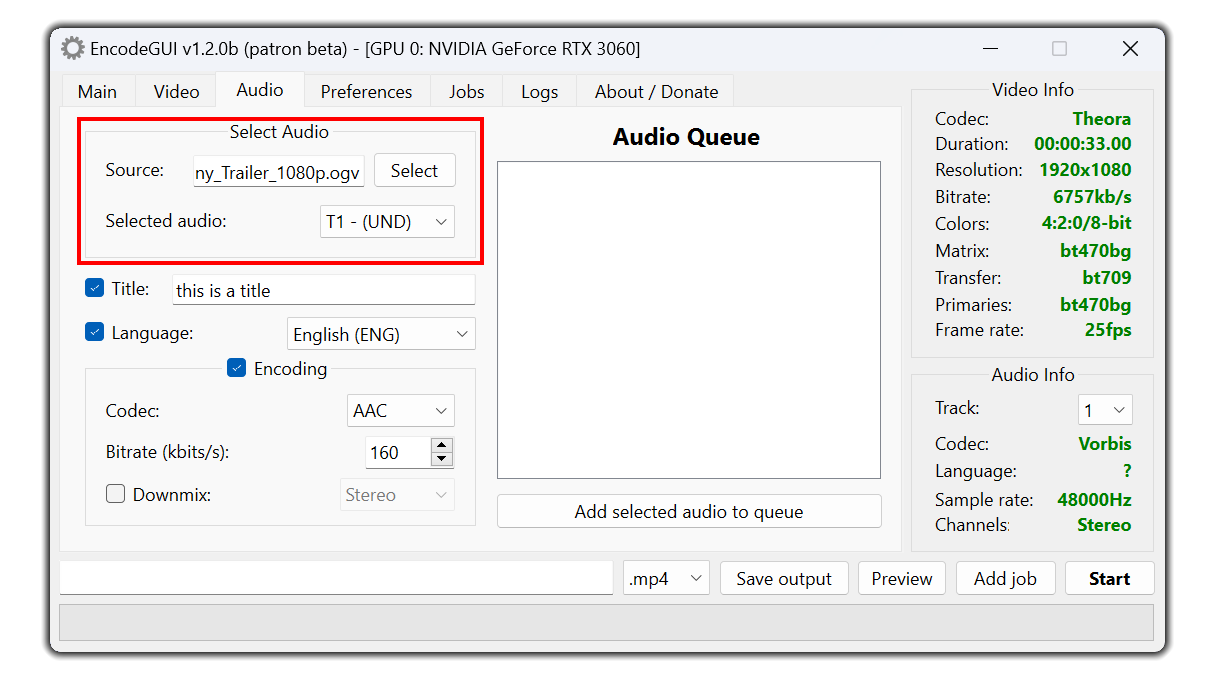This screenshot has width=1215, height=680.
Task: Open the Selected audio T1 - (UND) dropdown
Action: pos(387,222)
